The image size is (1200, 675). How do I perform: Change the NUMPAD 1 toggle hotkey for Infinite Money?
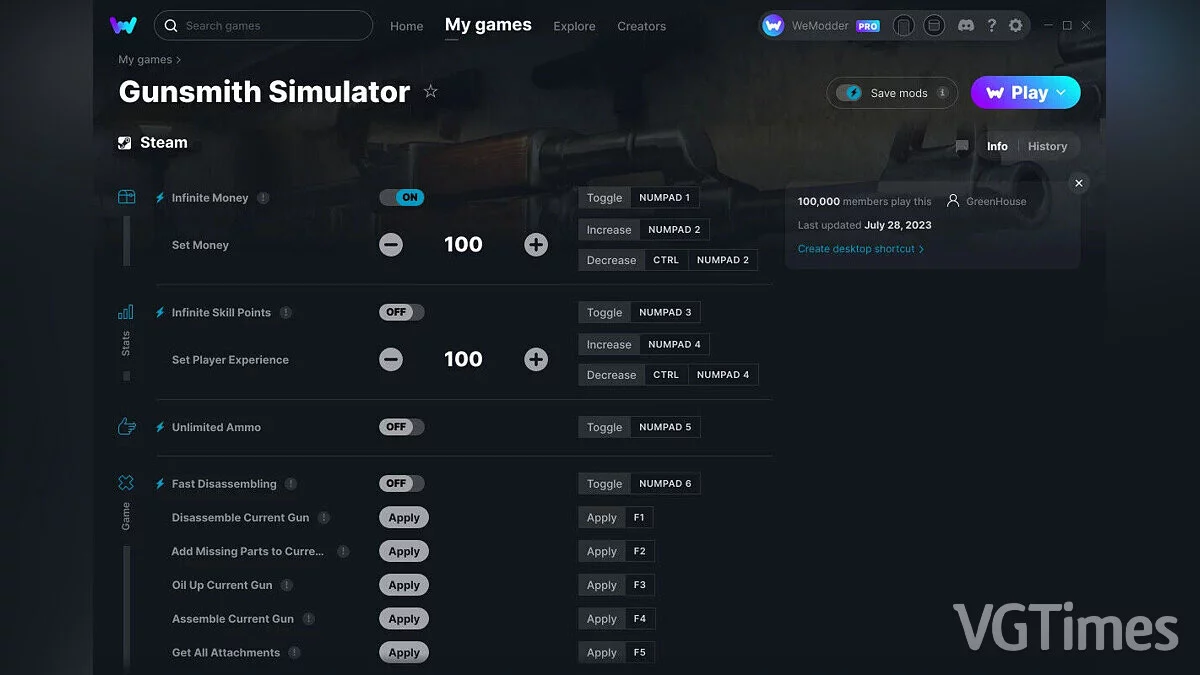(x=665, y=198)
